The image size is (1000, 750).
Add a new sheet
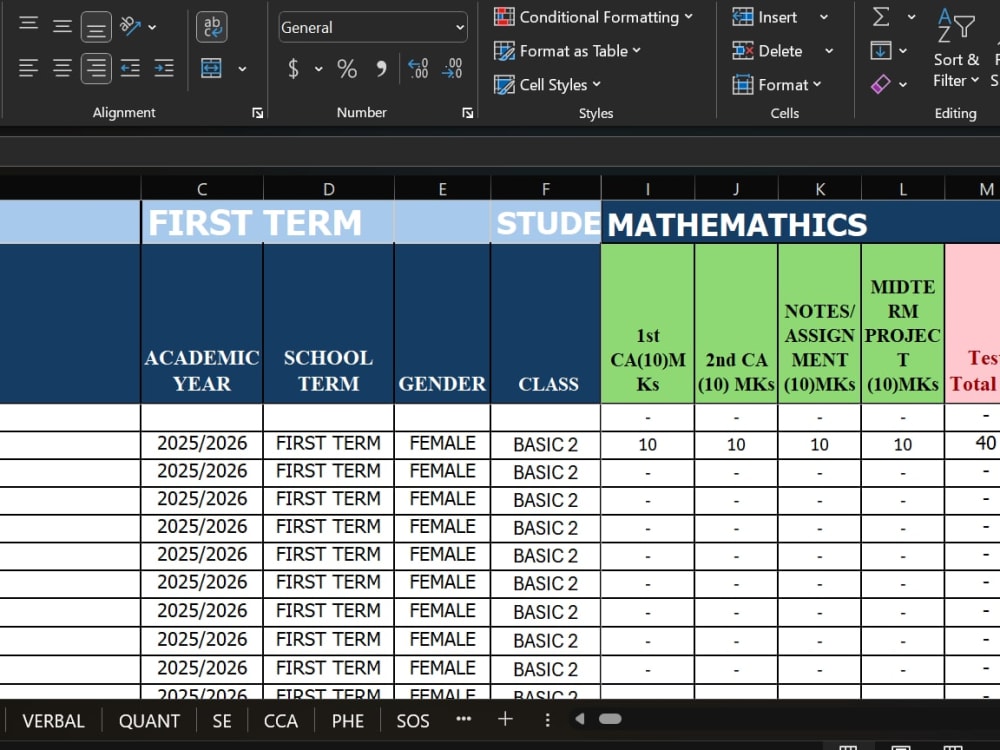(505, 719)
